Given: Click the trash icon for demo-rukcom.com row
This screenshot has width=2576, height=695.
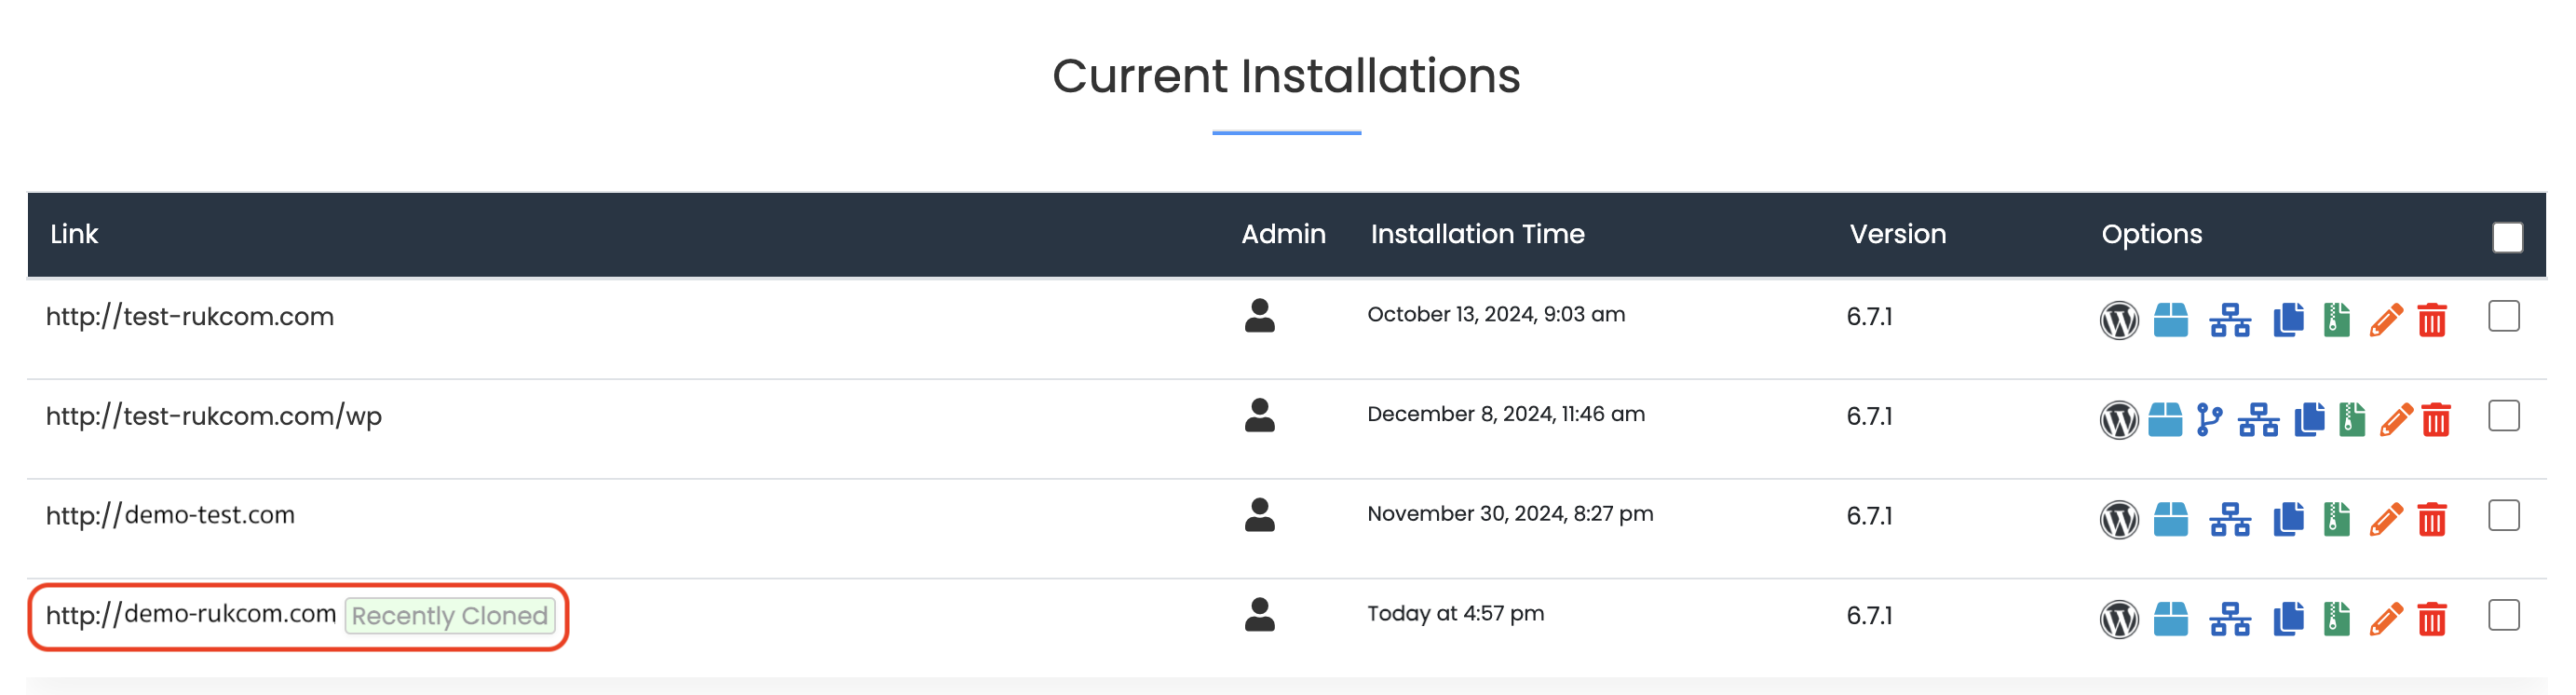Looking at the screenshot, I should (x=2432, y=619).
